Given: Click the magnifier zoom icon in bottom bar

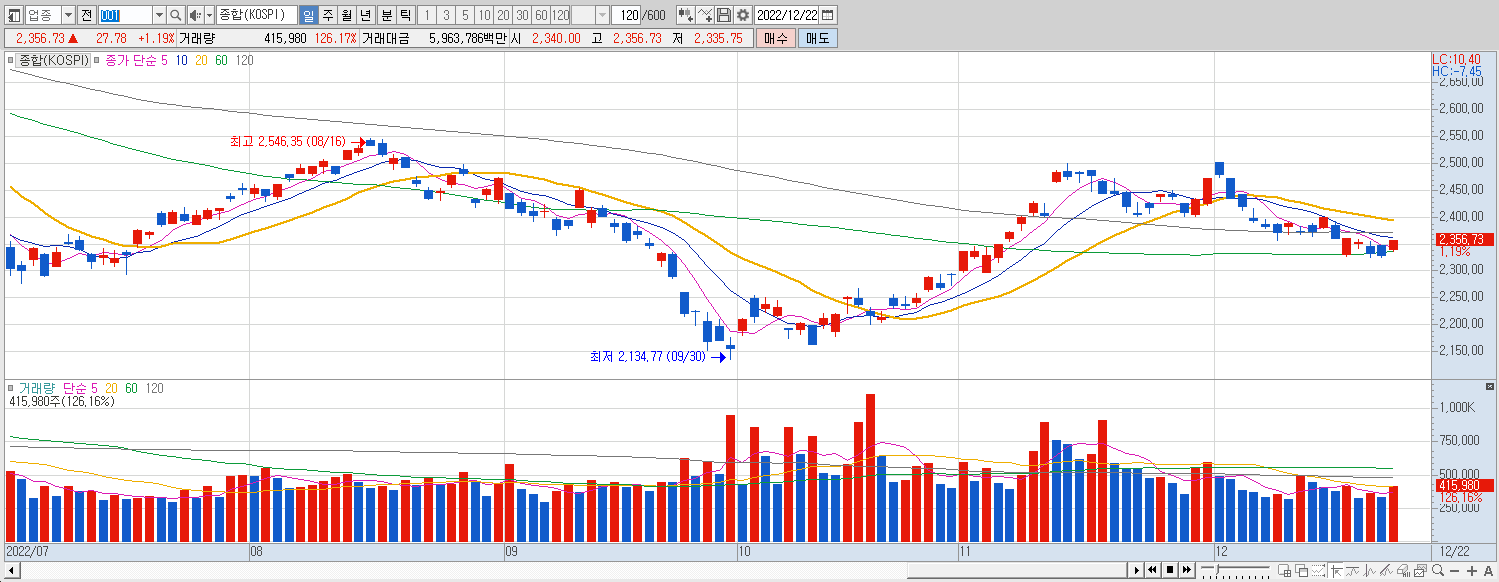Looking at the screenshot, I should [x=1438, y=571].
